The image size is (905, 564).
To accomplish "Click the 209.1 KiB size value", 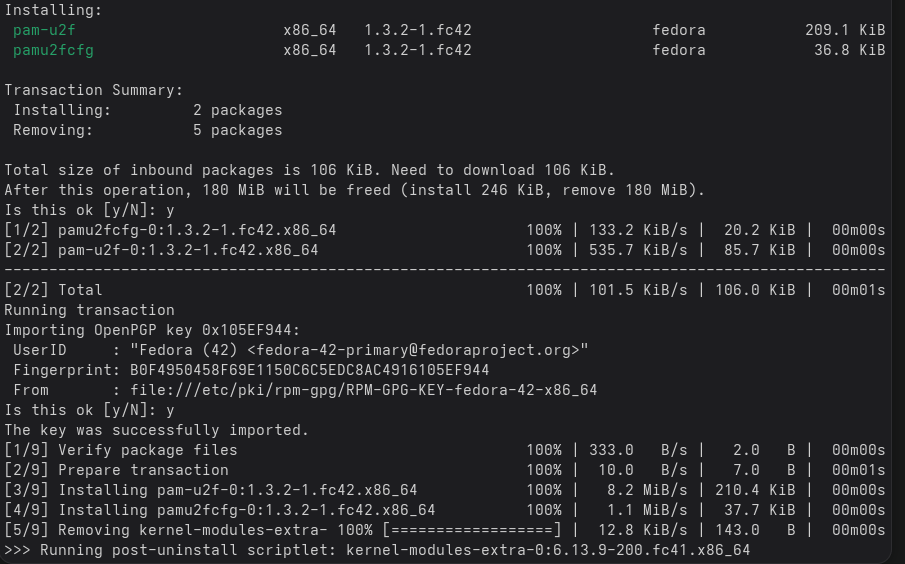I will (x=844, y=30).
